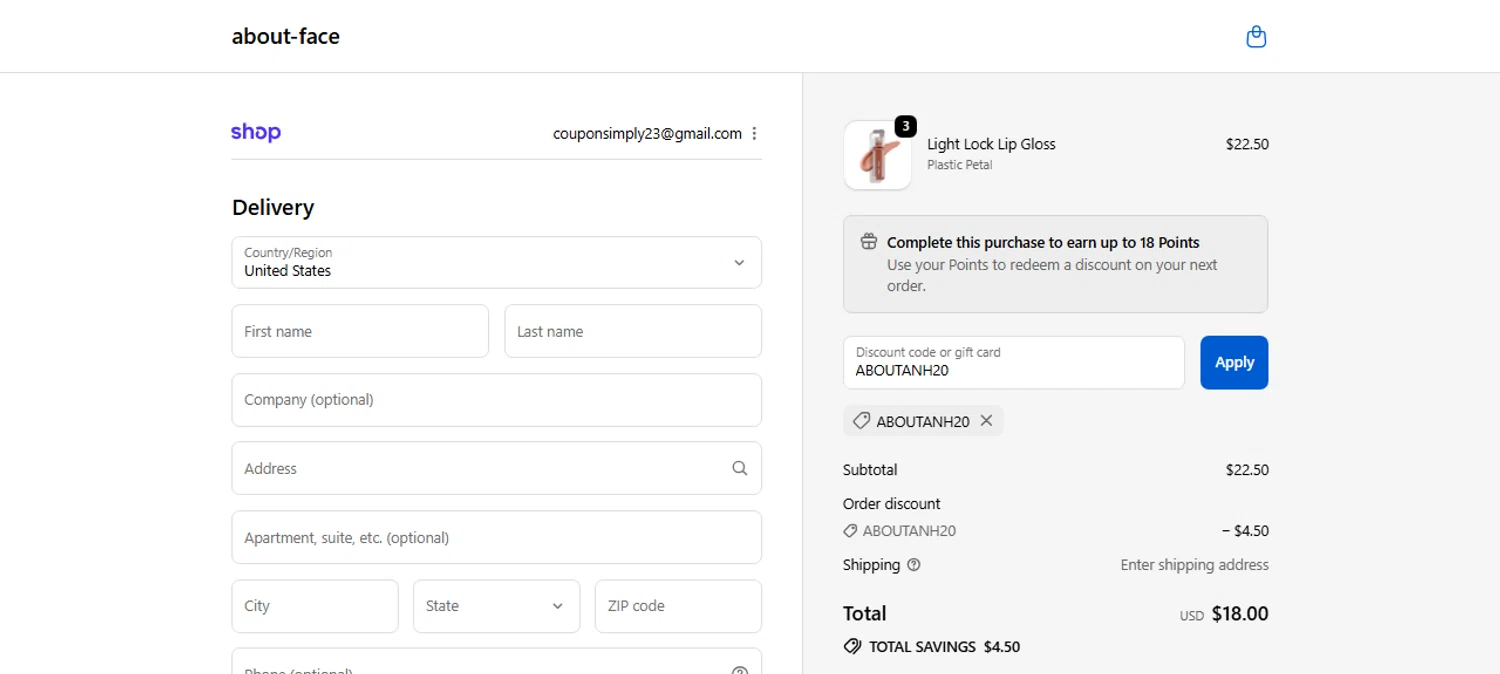
Task: Click the Order discount label
Action: [x=892, y=504]
